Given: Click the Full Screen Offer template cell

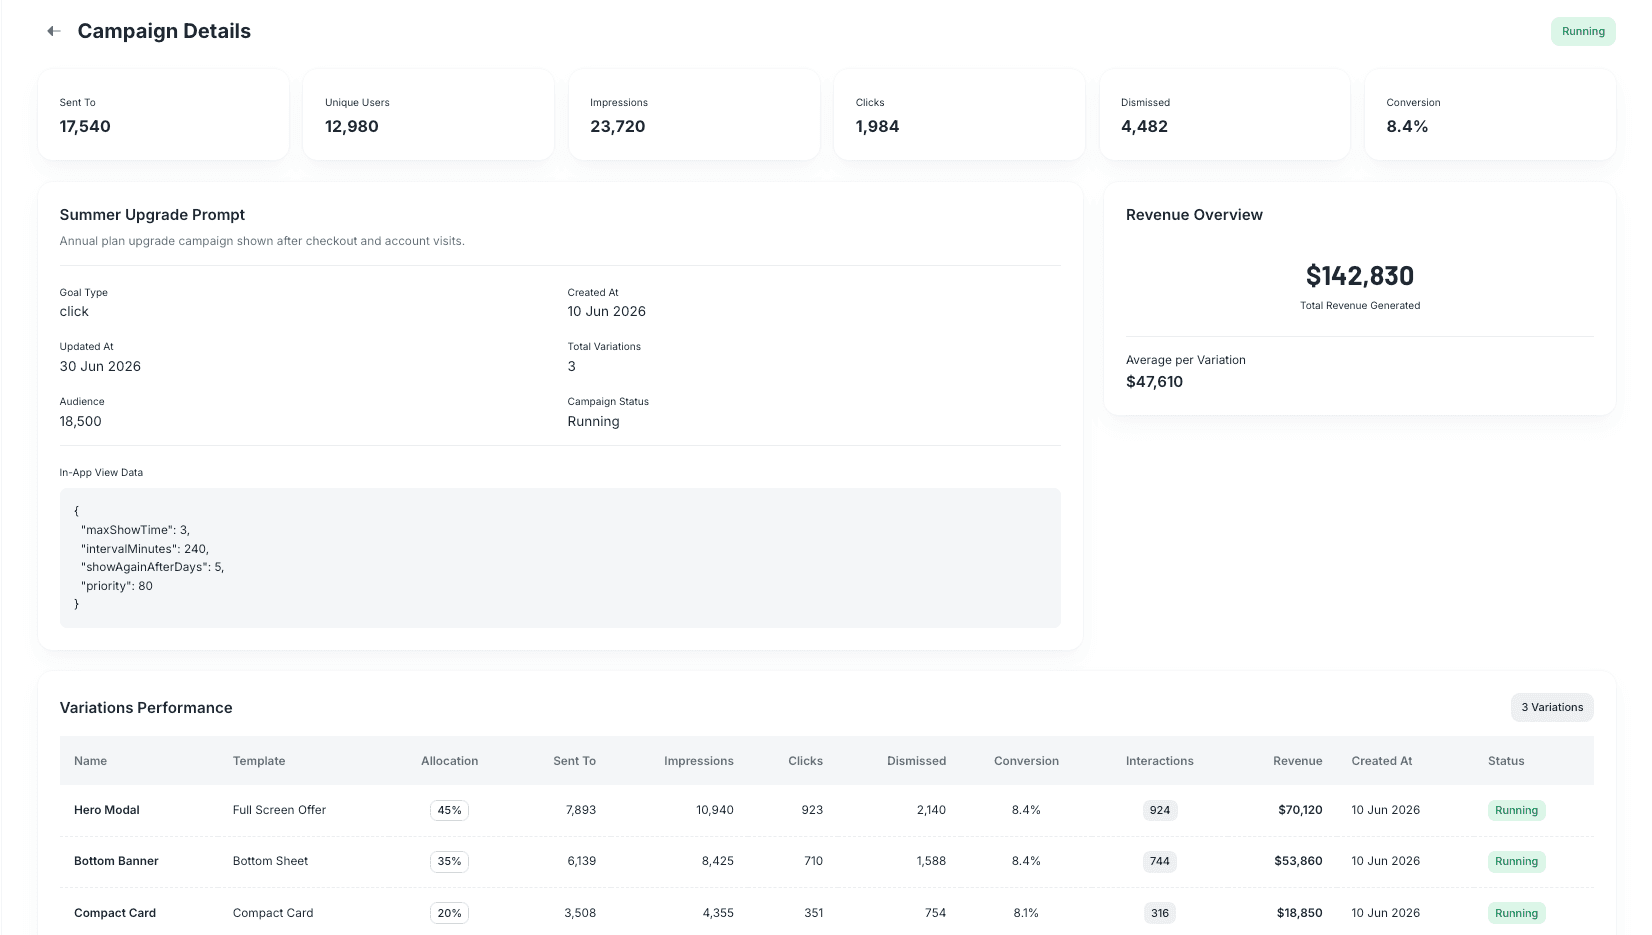Looking at the screenshot, I should click(279, 810).
